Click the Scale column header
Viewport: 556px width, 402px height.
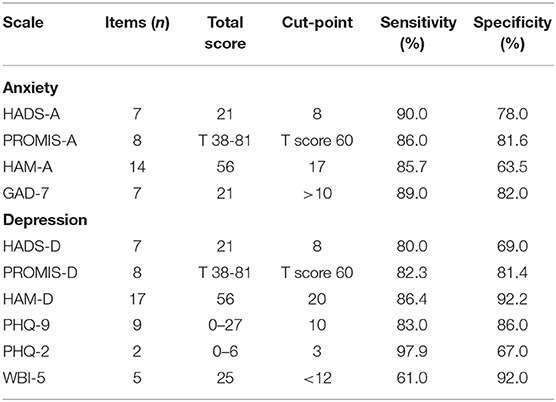pyautogui.click(x=23, y=23)
